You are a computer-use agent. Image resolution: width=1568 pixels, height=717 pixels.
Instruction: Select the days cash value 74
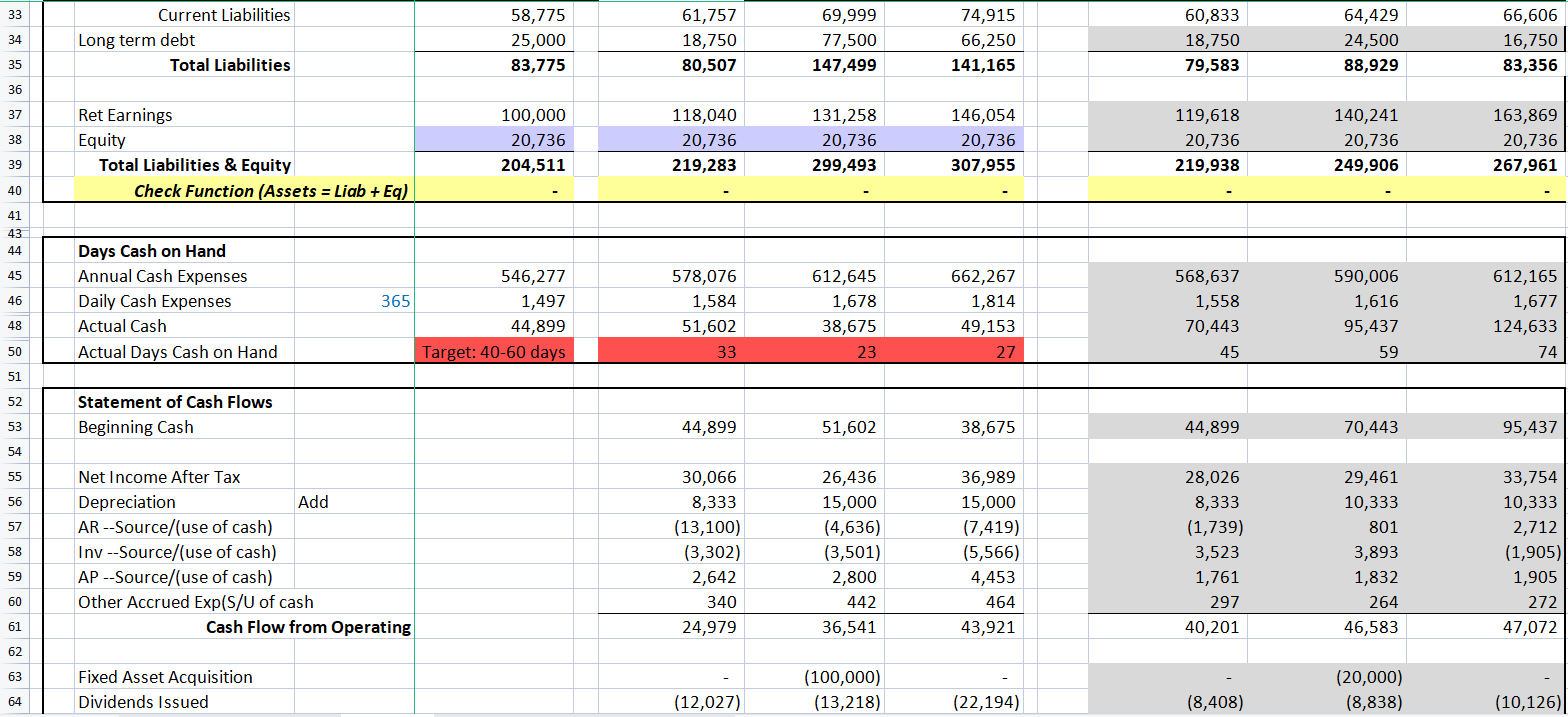pos(1547,352)
